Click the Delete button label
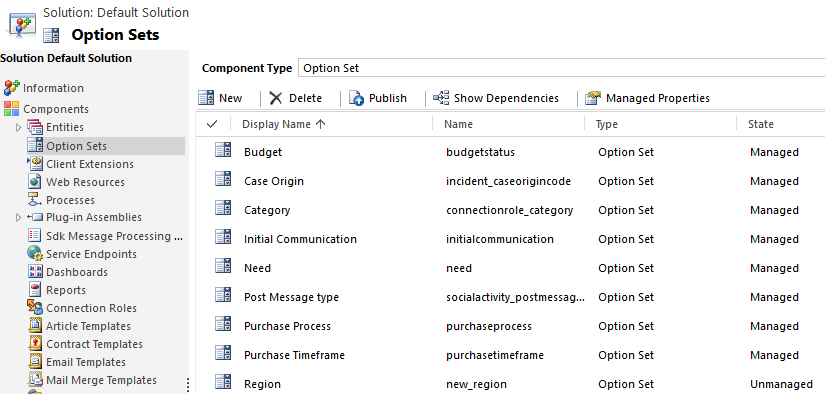Image resolution: width=825 pixels, height=394 pixels. tap(305, 98)
